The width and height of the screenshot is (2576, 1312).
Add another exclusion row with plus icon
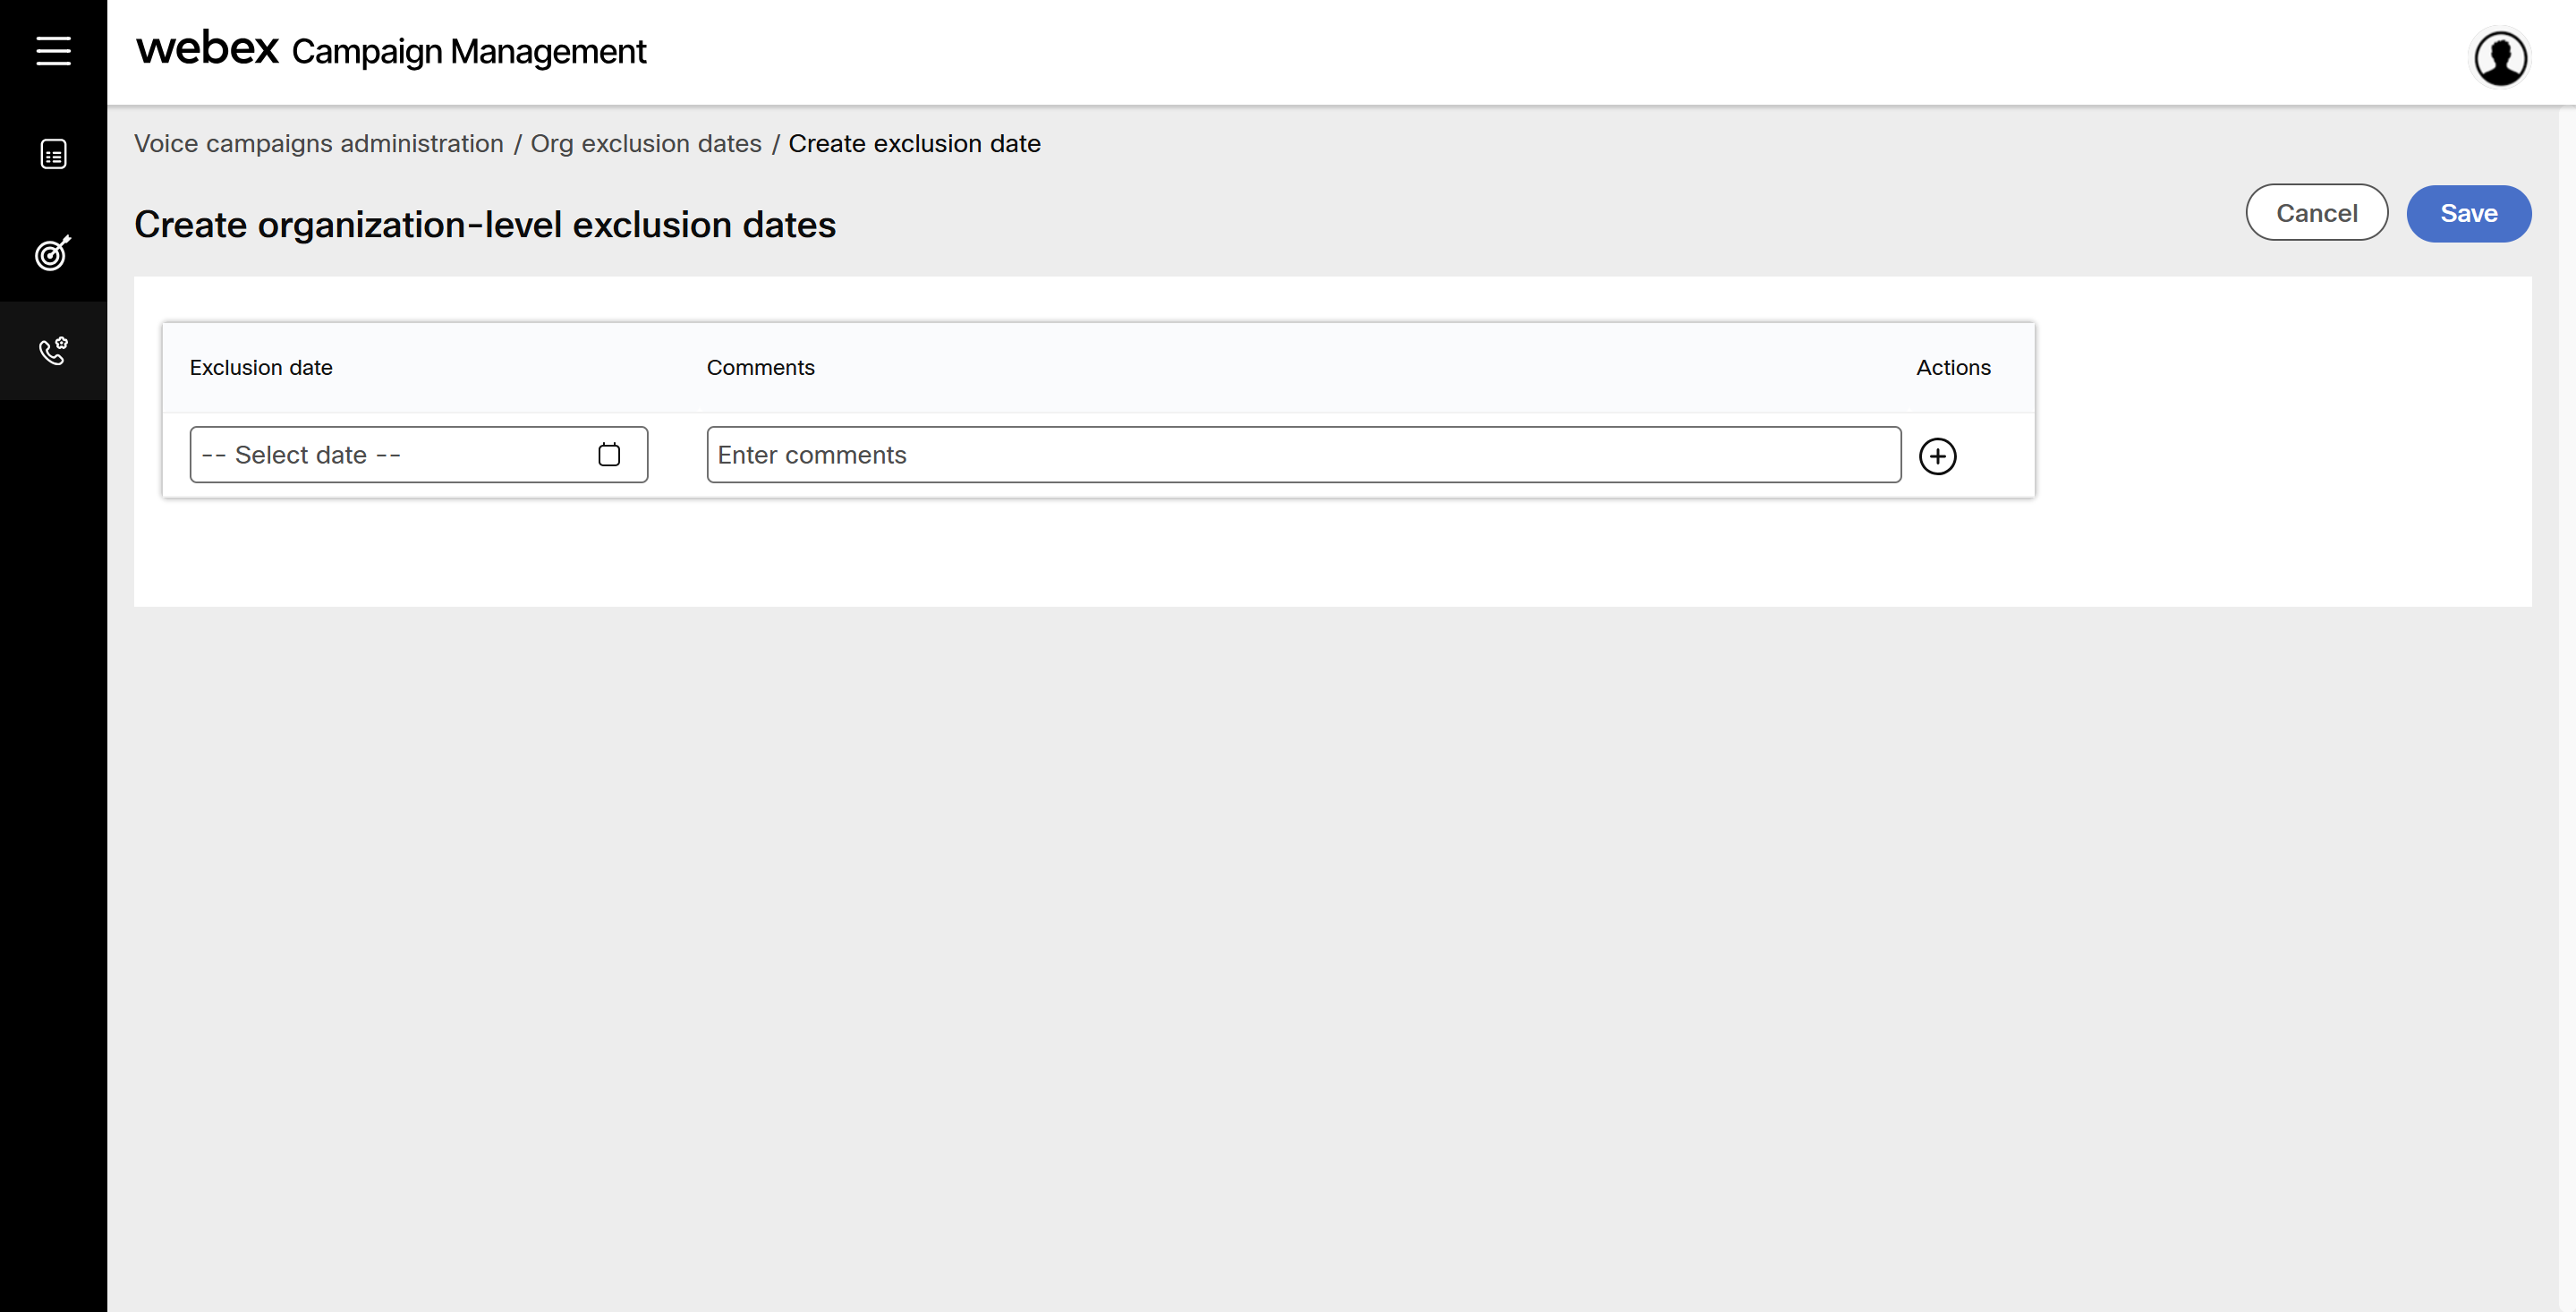1937,456
